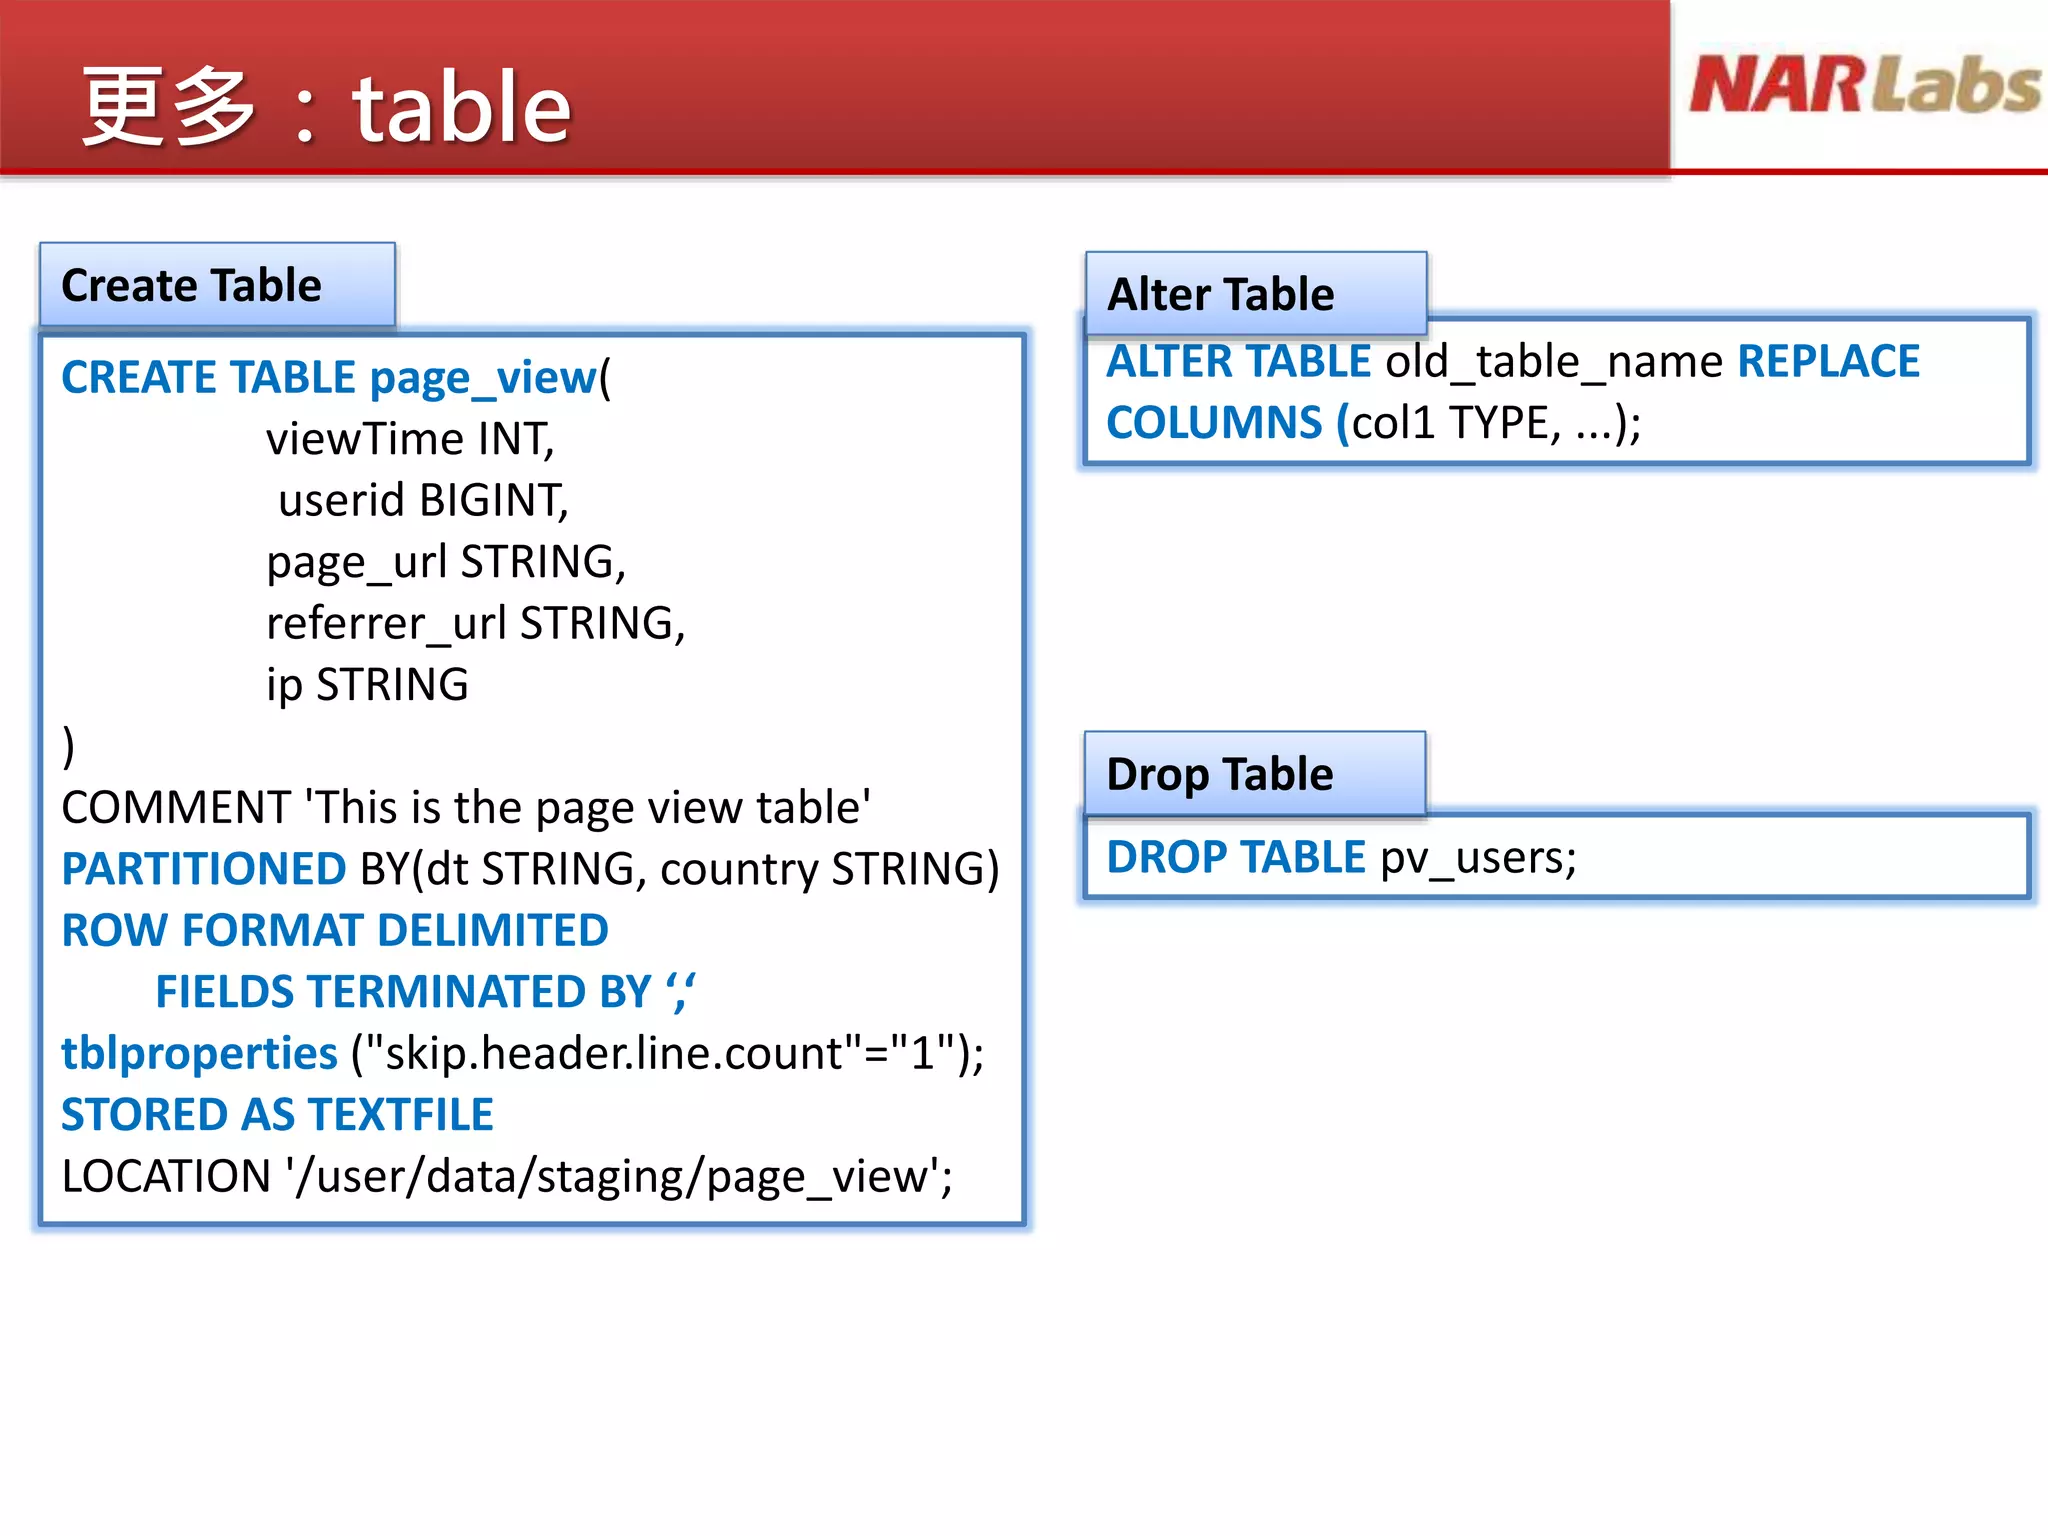Image resolution: width=2048 pixels, height=1536 pixels.
Task: Select the 'Alter Table' heading label
Action: [x=1221, y=294]
